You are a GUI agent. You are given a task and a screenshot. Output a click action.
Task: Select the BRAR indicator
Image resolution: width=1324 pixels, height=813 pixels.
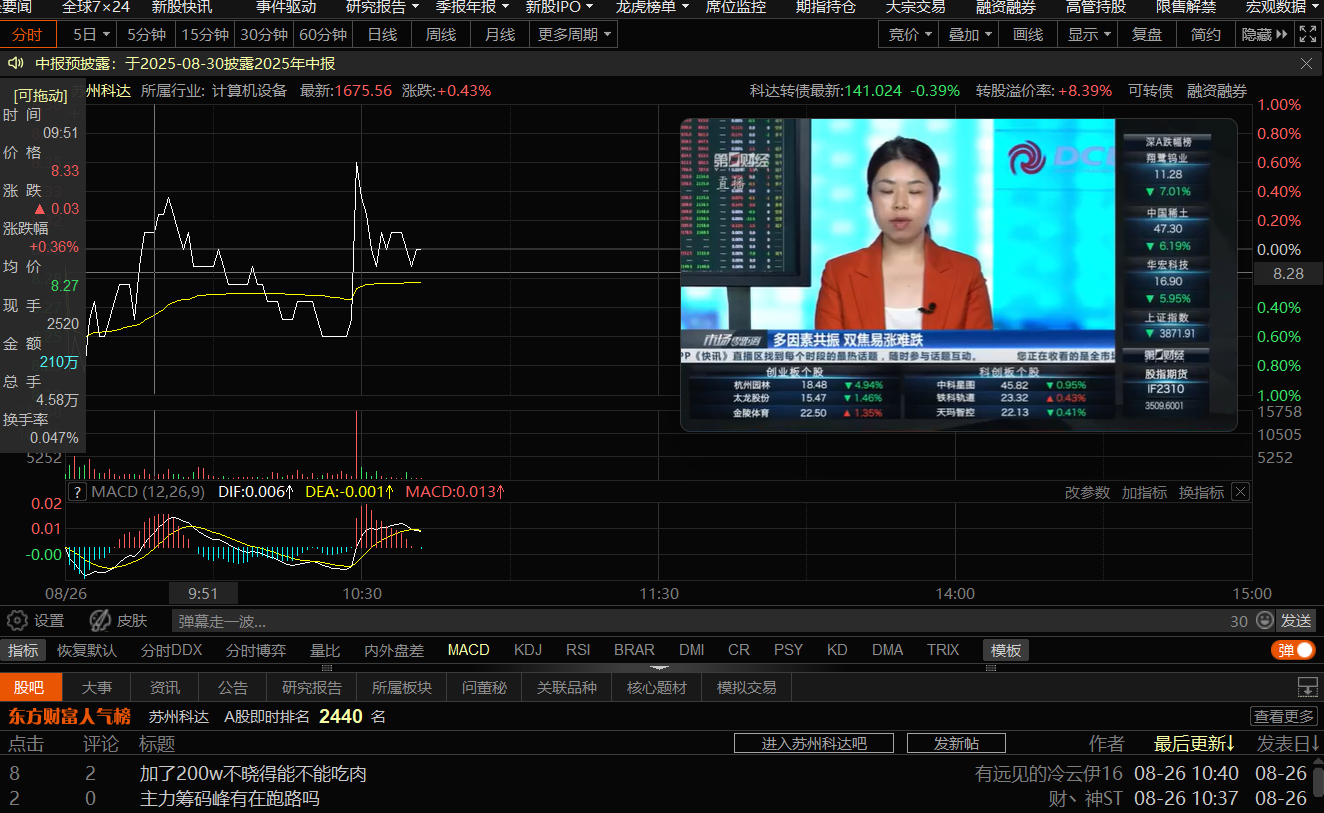pos(634,650)
